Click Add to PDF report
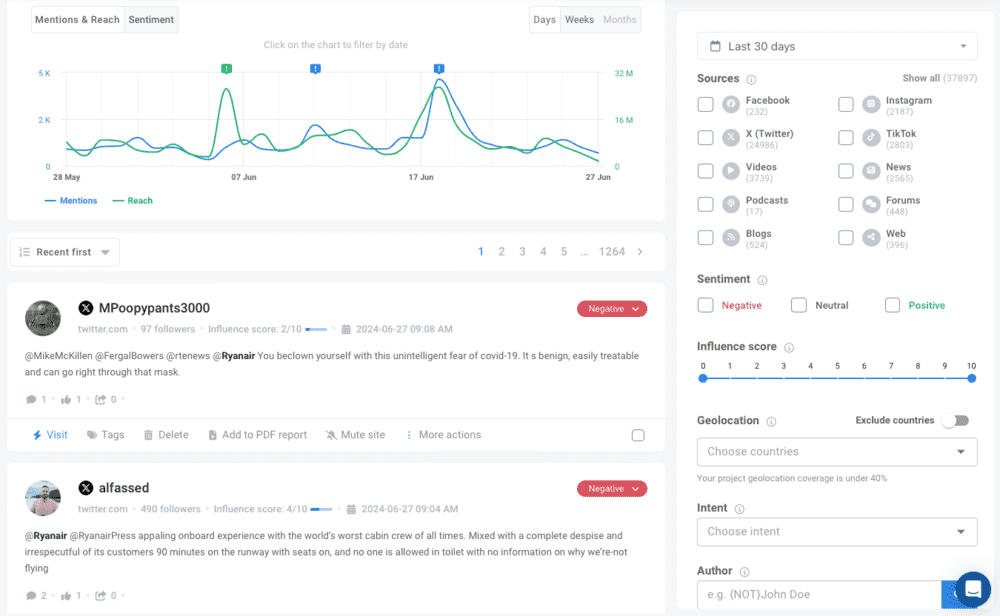 point(258,435)
